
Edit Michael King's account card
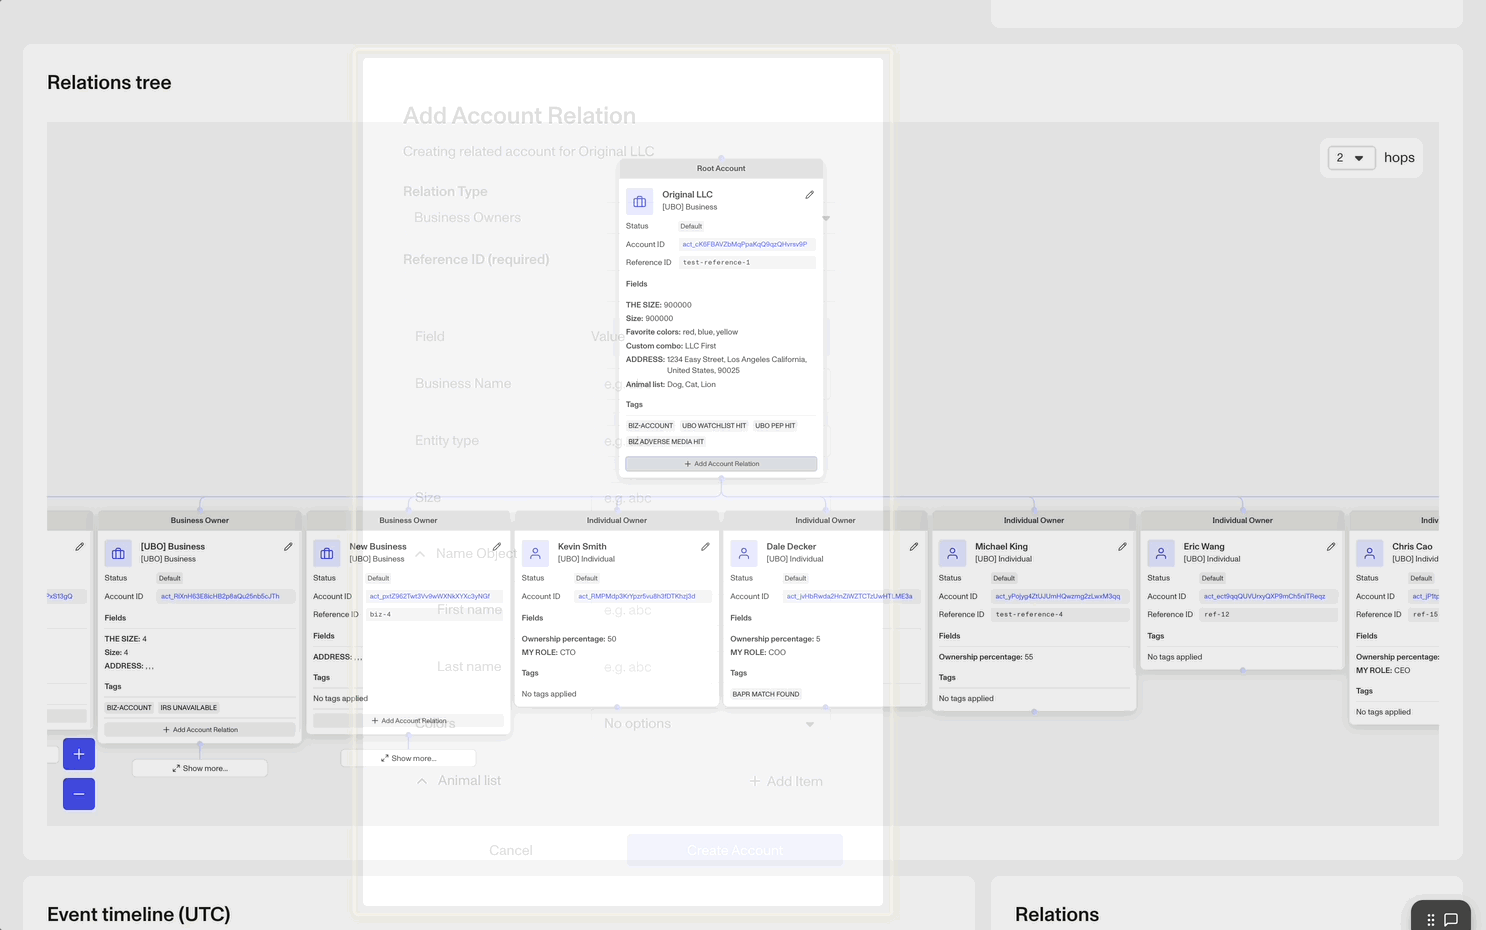coord(1122,547)
